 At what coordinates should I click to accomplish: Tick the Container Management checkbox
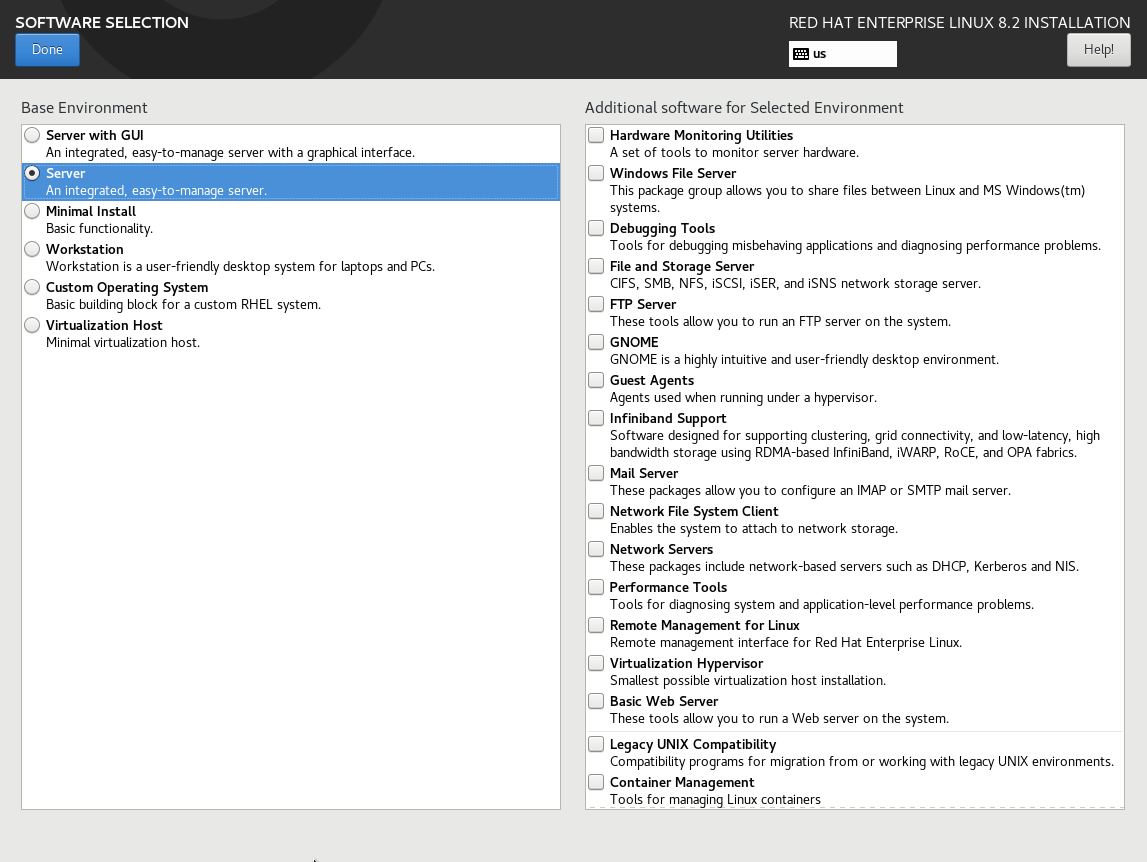coord(596,783)
